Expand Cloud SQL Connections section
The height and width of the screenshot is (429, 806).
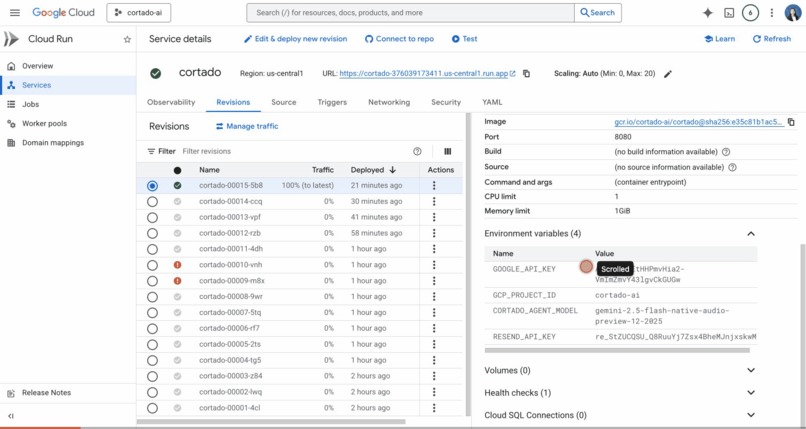click(751, 415)
